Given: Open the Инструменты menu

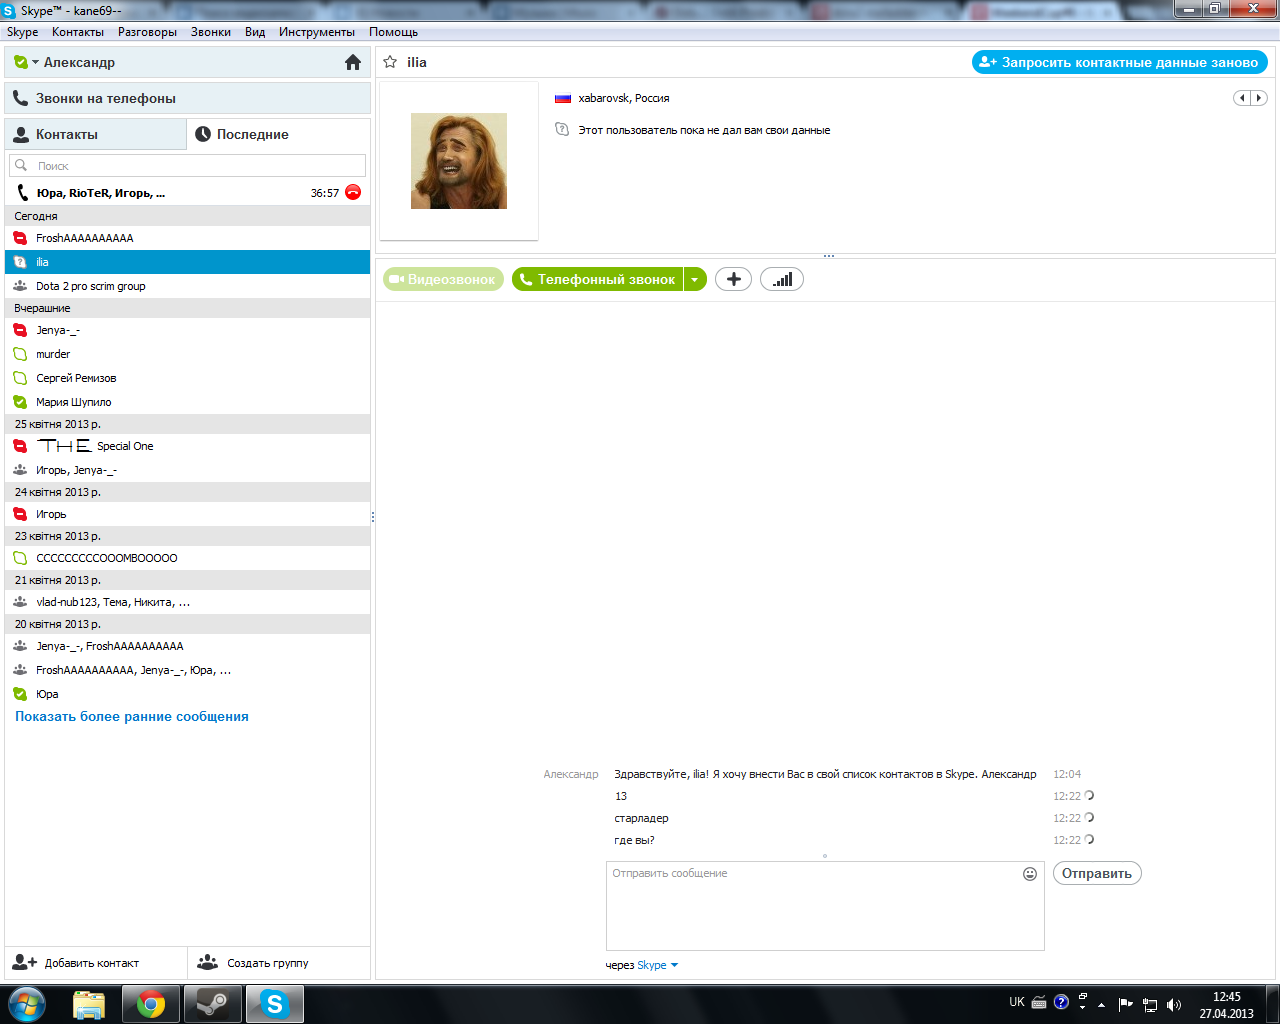Looking at the screenshot, I should [x=317, y=32].
